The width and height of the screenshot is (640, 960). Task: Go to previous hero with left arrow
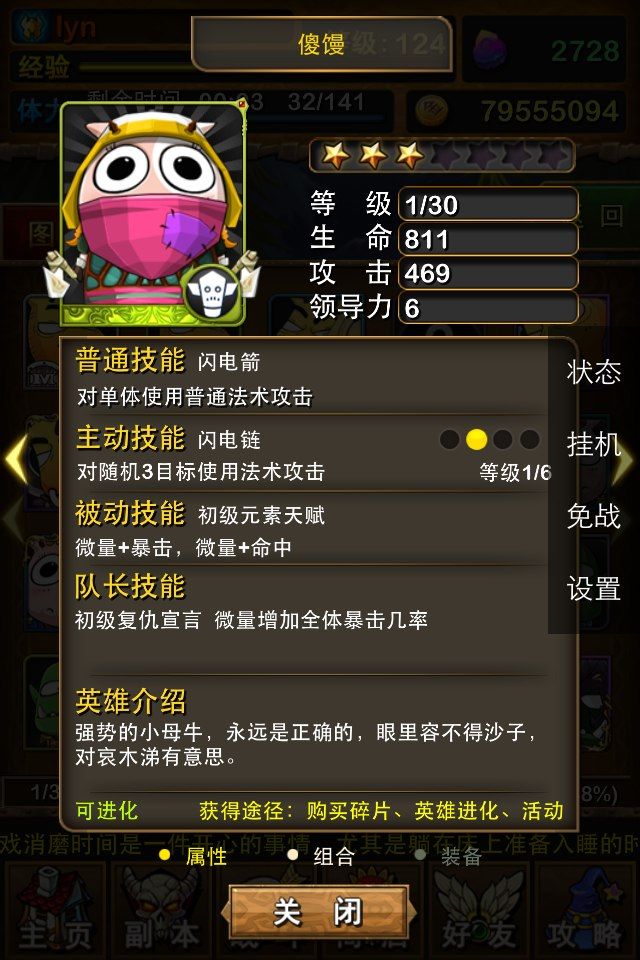(x=15, y=458)
